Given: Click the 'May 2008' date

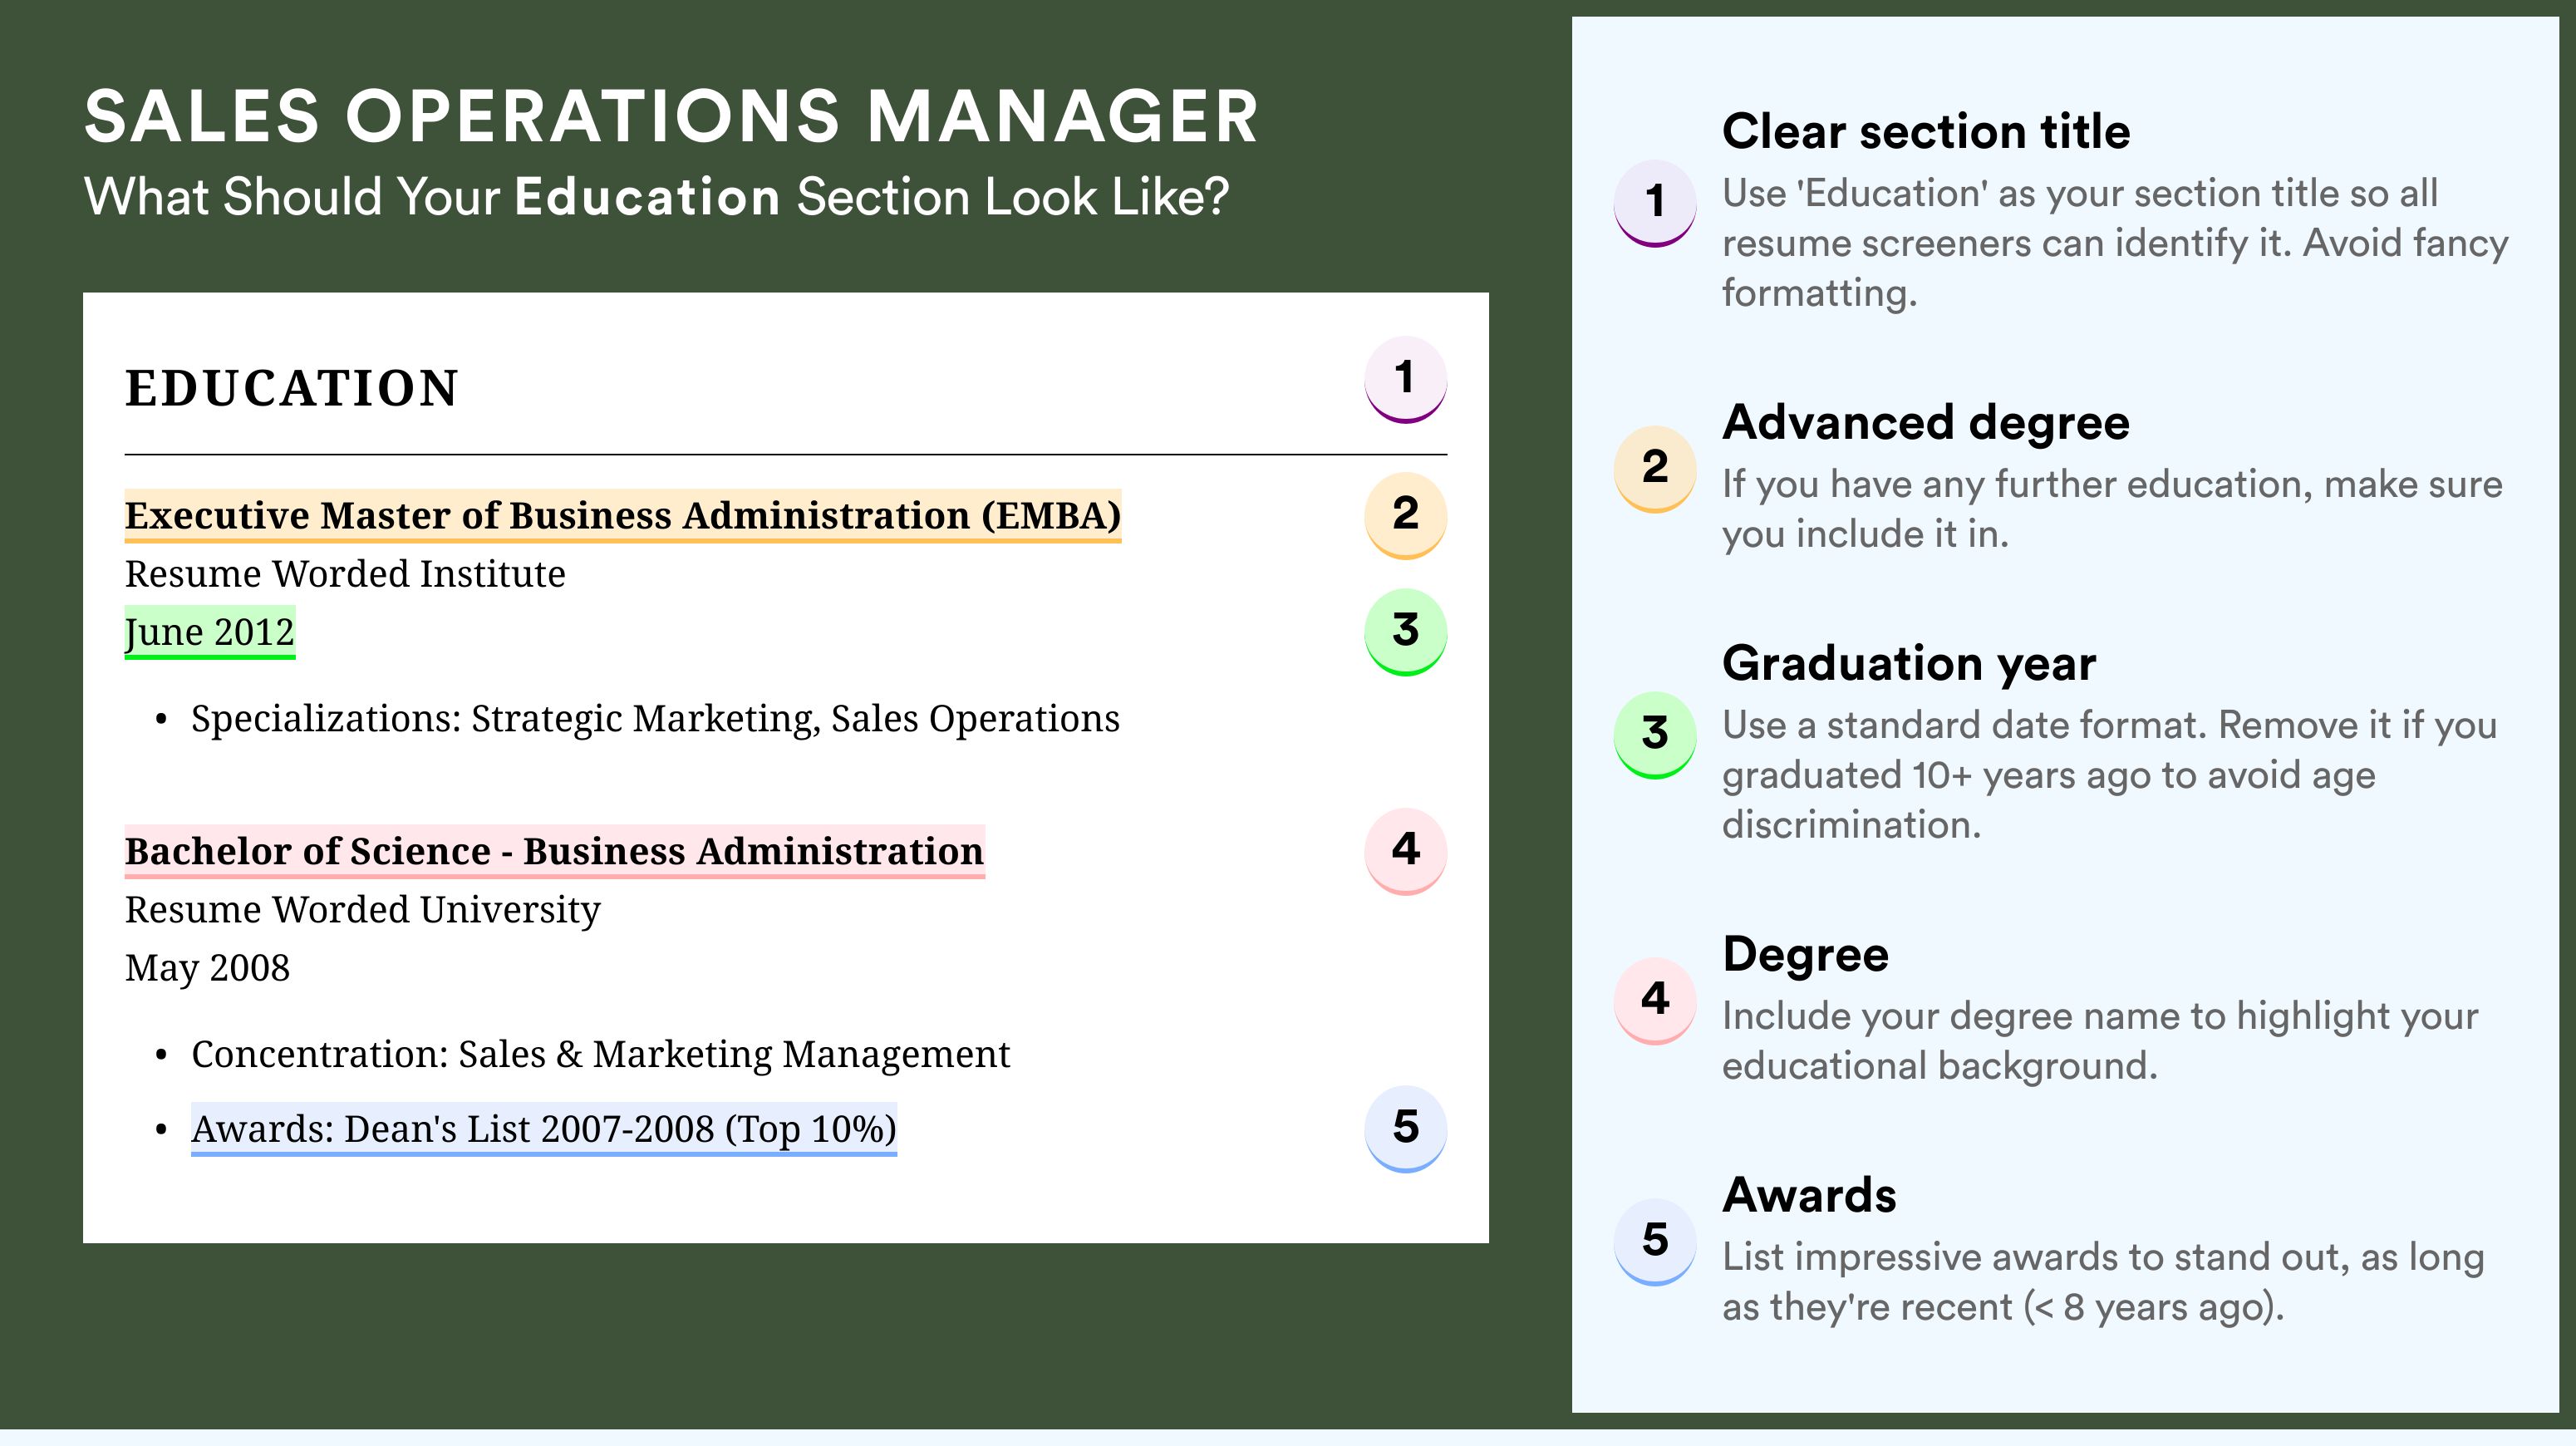Looking at the screenshot, I should [x=208, y=968].
